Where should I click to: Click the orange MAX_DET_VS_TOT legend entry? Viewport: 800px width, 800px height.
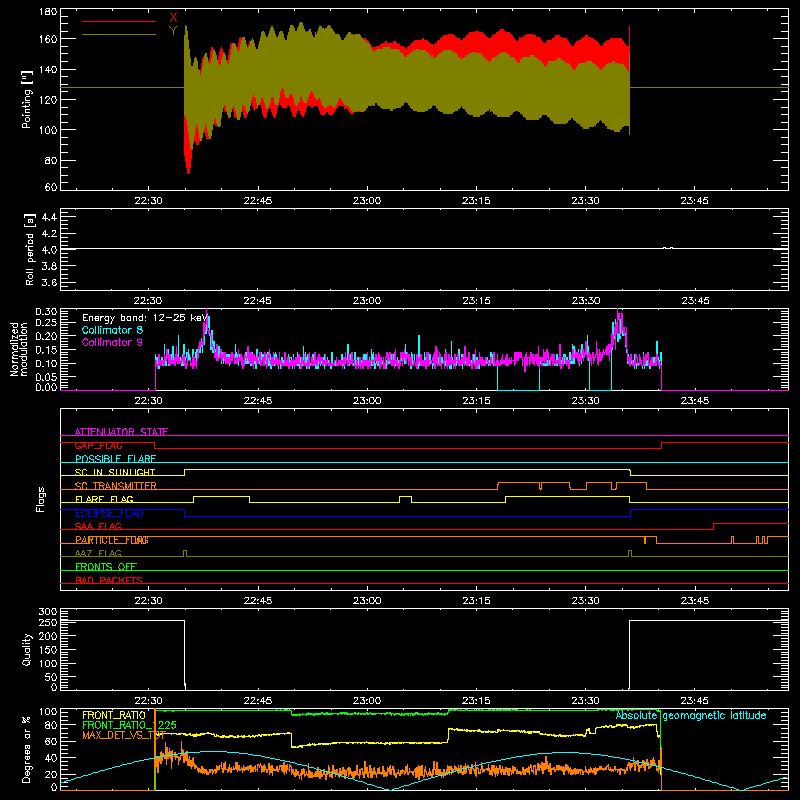124,735
